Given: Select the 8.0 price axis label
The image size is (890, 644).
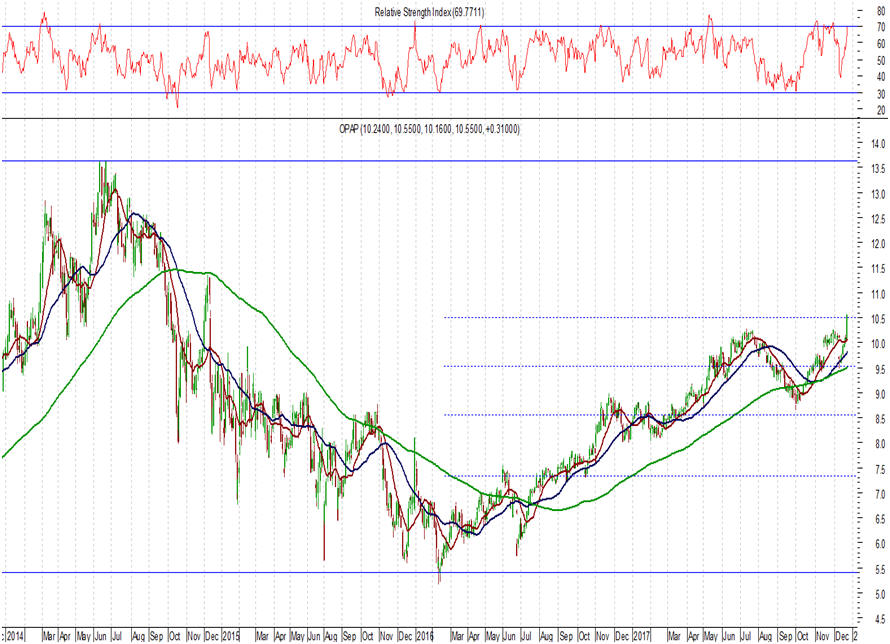Looking at the screenshot, I should pos(879,444).
